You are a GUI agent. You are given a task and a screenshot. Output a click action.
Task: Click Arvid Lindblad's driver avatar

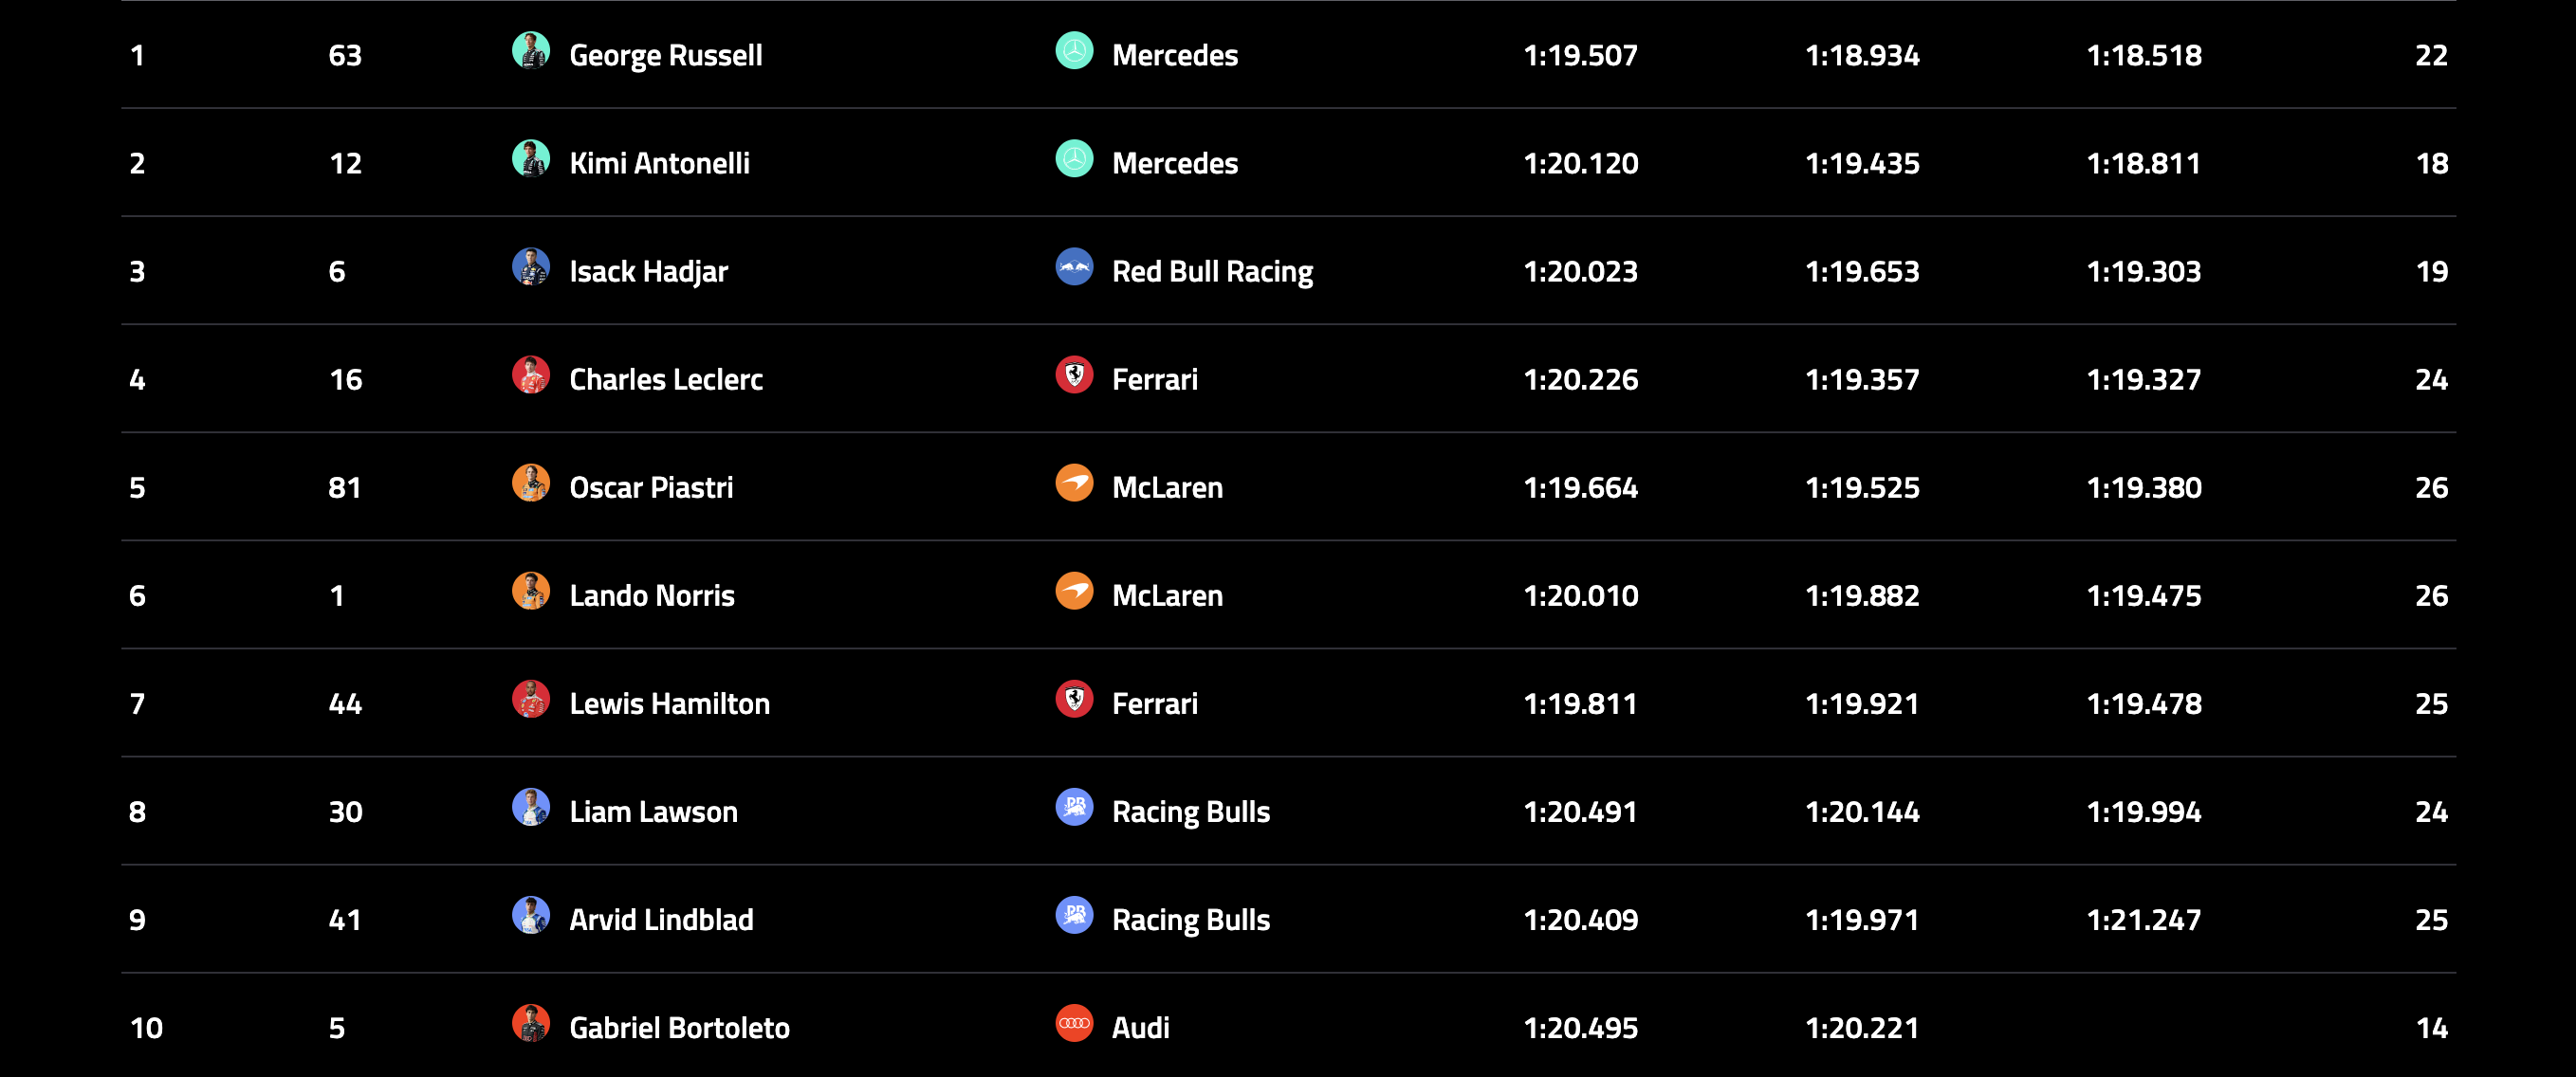[x=531, y=914]
